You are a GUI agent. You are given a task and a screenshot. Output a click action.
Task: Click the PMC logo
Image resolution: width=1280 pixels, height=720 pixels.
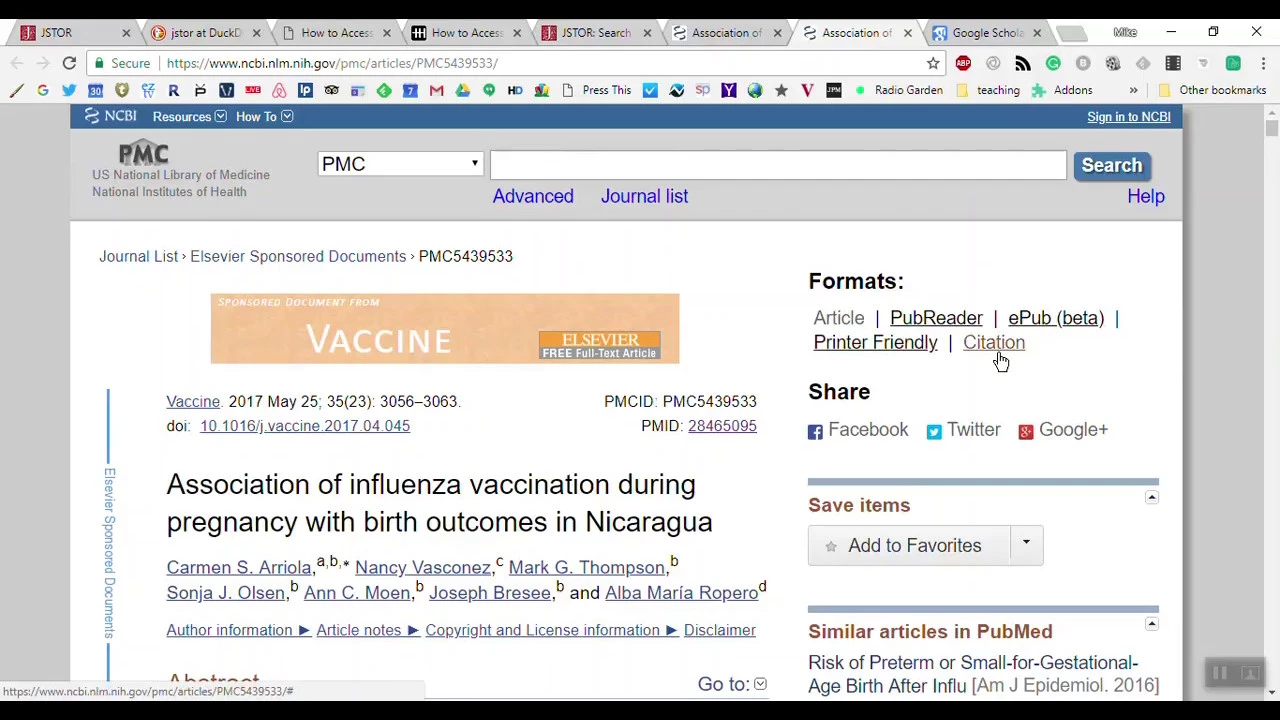(x=144, y=153)
